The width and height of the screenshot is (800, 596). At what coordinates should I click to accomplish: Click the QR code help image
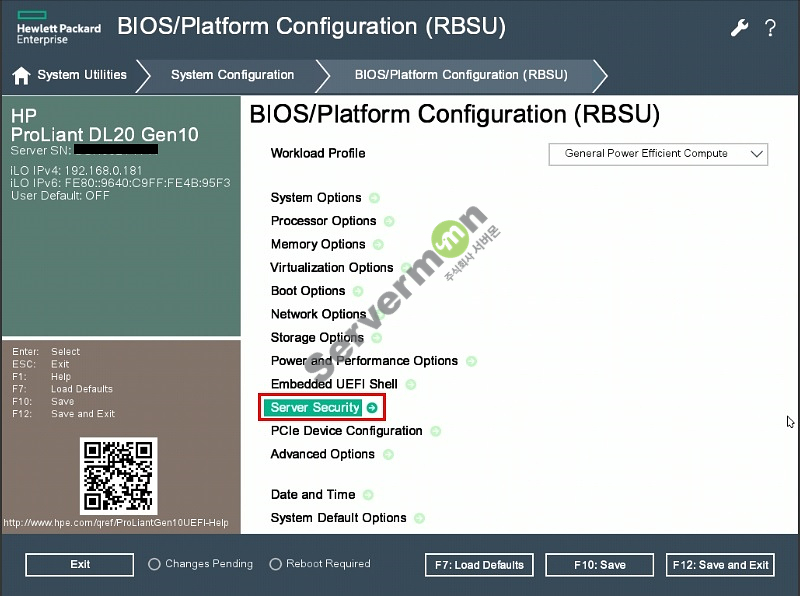point(118,476)
